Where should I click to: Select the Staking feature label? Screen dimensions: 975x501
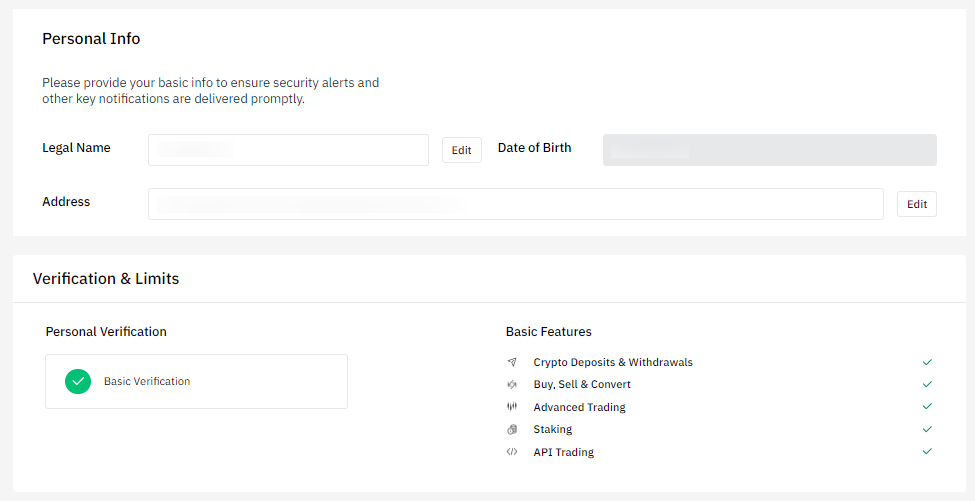pyautogui.click(x=553, y=429)
